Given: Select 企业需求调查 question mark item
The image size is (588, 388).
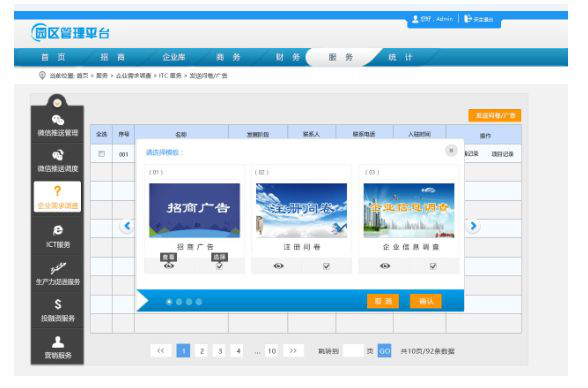Looking at the screenshot, I should pyautogui.click(x=57, y=197).
